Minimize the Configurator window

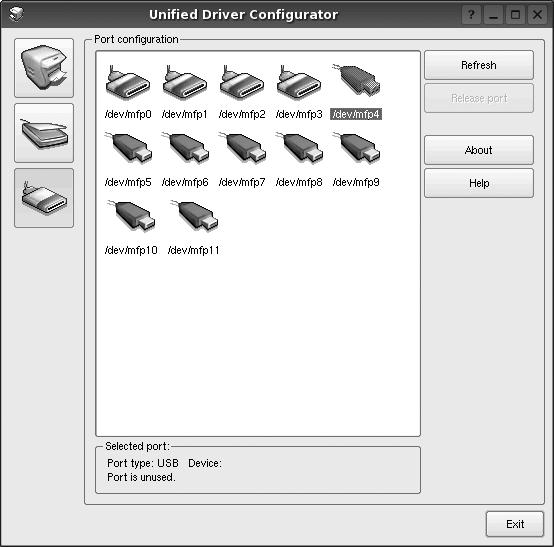click(x=493, y=15)
